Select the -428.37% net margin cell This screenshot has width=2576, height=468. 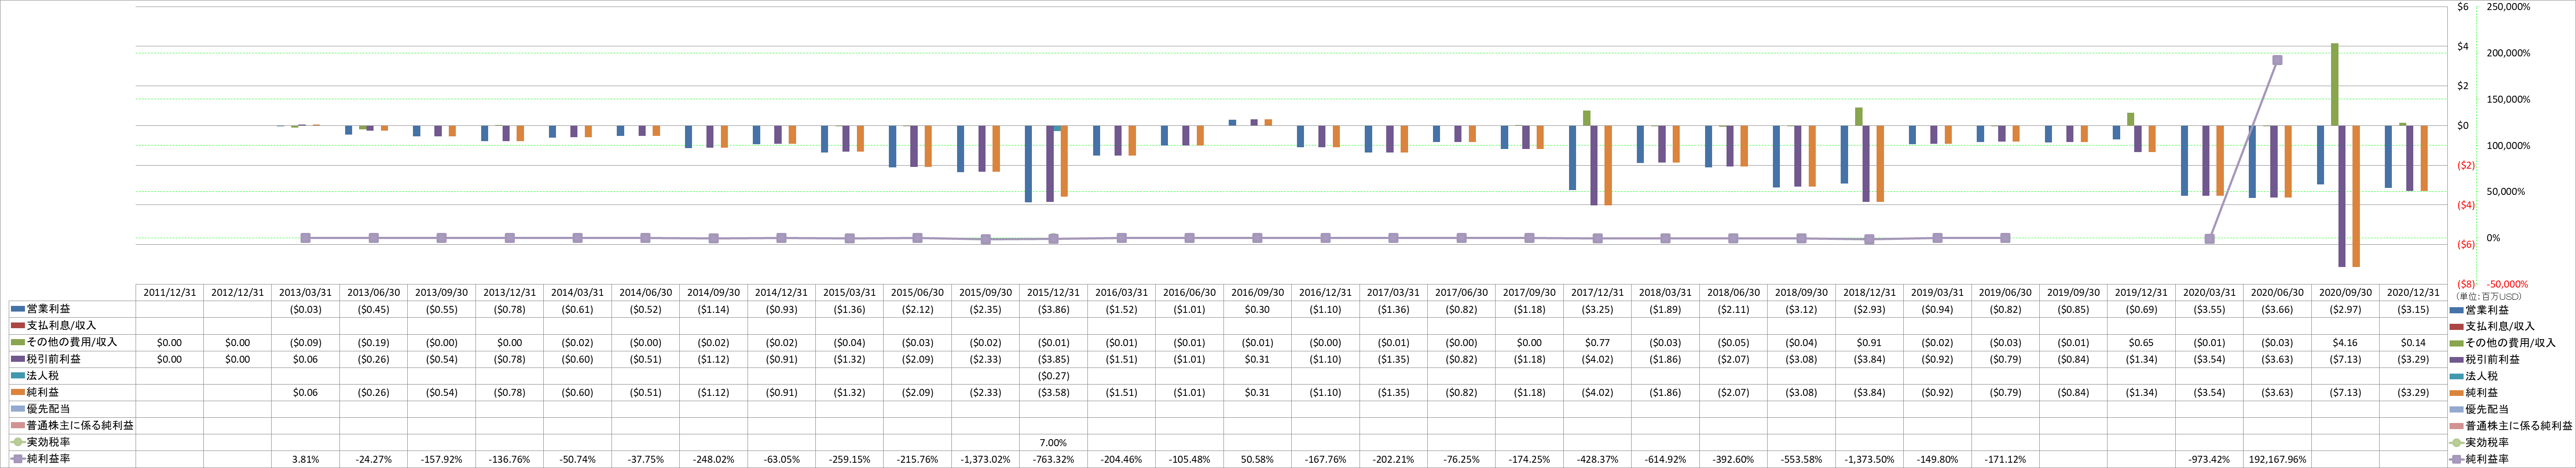pyautogui.click(x=1597, y=459)
